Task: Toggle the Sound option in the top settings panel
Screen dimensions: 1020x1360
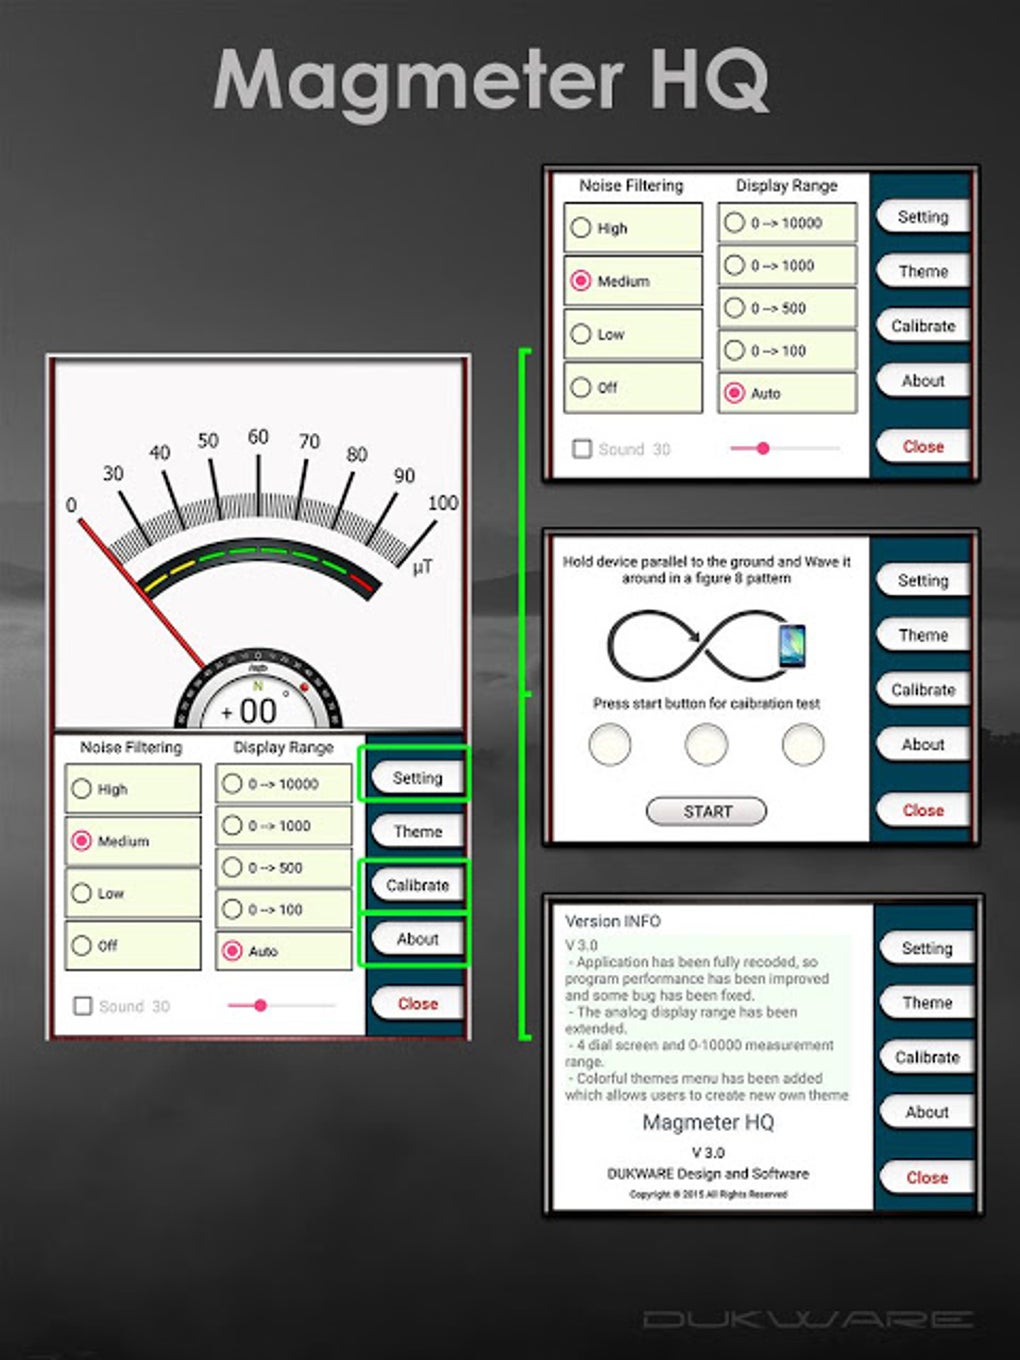Action: [583, 449]
